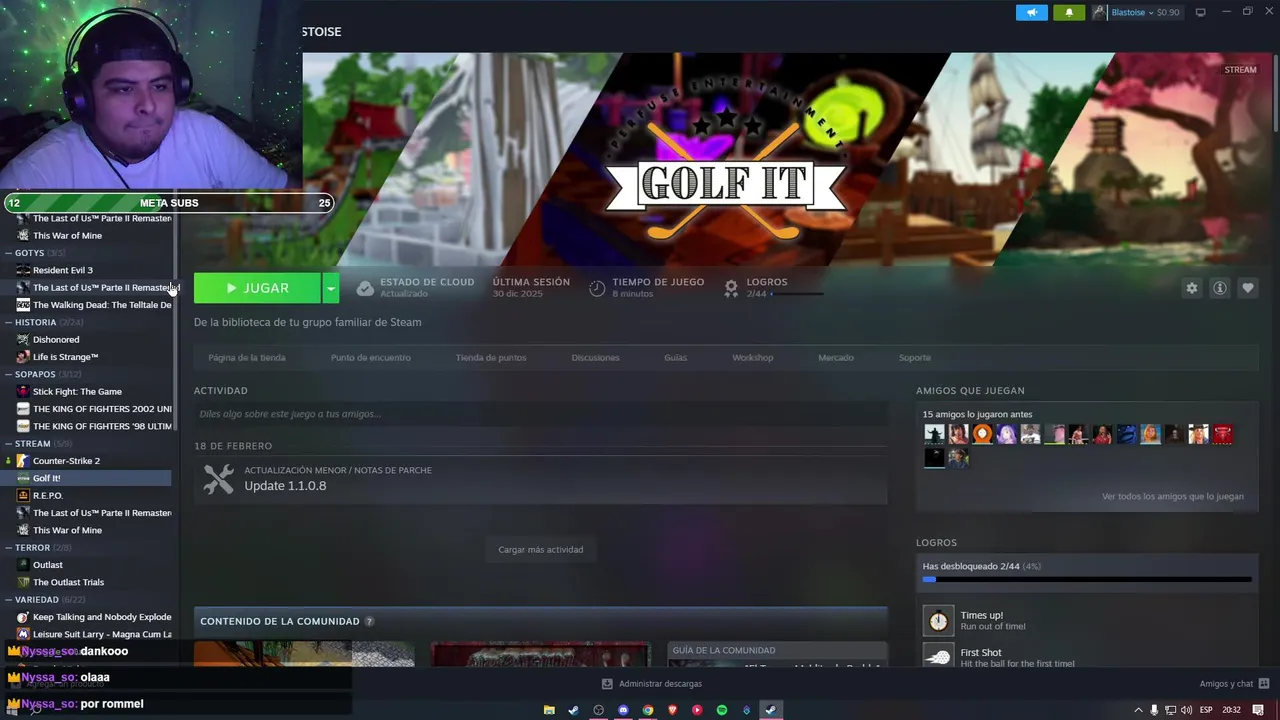Image resolution: width=1280 pixels, height=720 pixels.
Task: Select Outlast in TERROR collection
Action: [x=48, y=565]
